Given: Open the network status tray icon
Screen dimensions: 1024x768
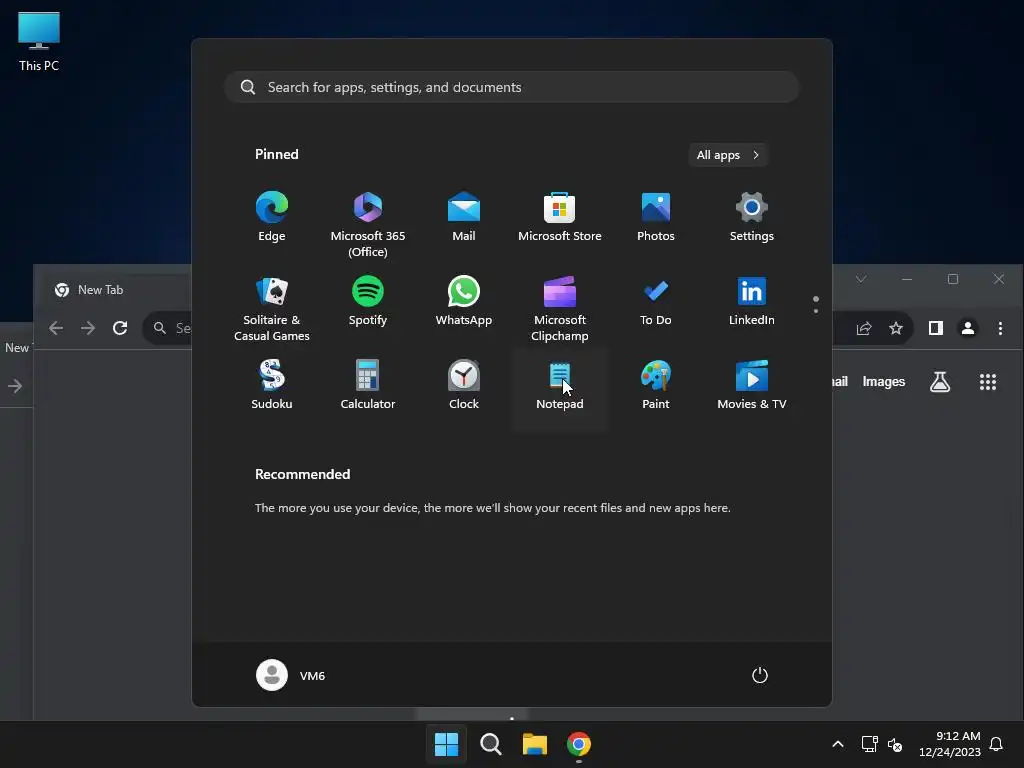Looking at the screenshot, I should coord(869,744).
